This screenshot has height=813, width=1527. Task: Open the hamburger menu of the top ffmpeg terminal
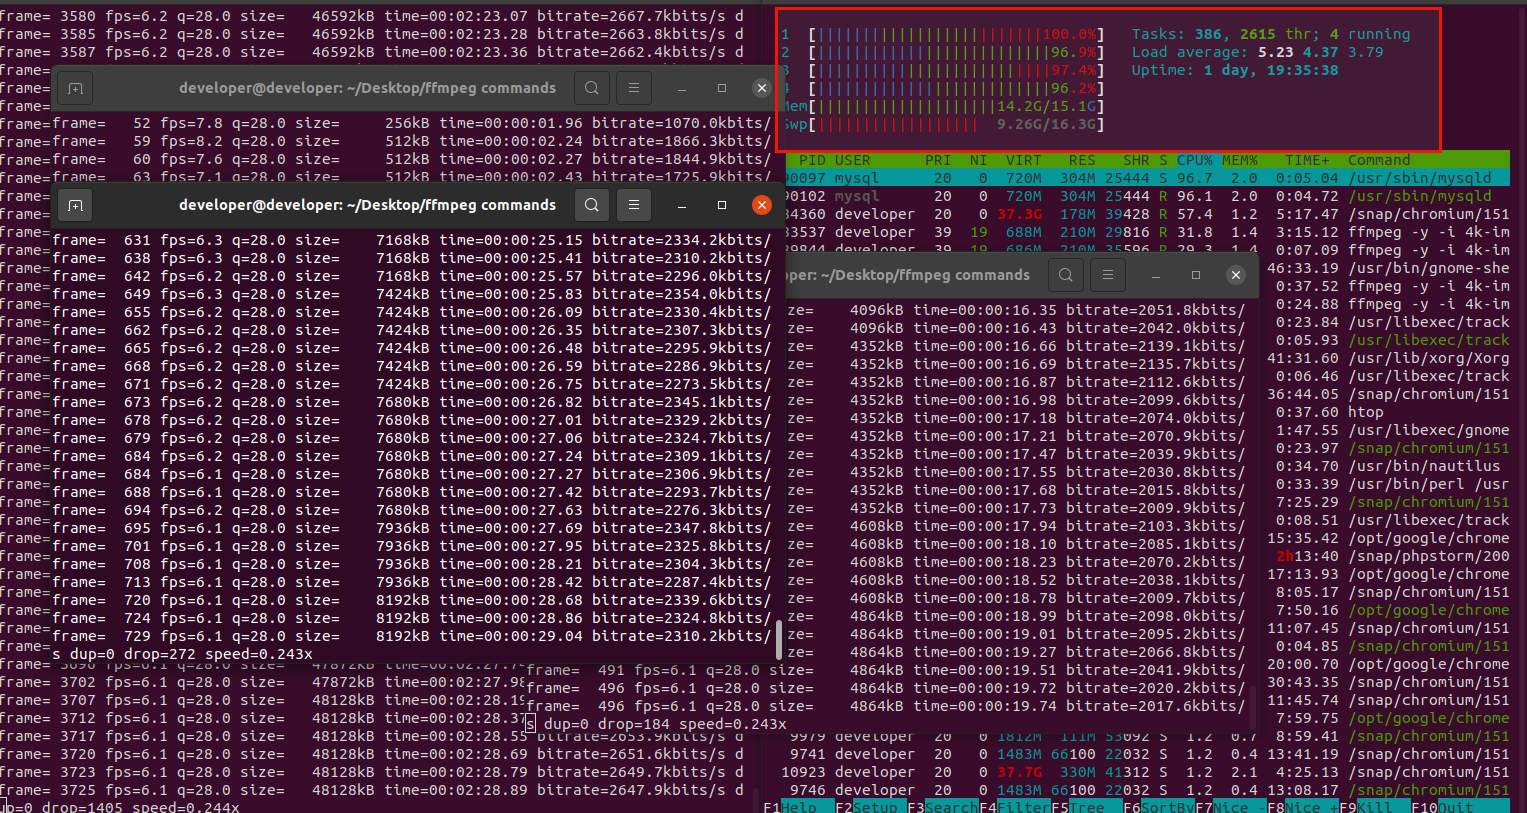pyautogui.click(x=634, y=87)
